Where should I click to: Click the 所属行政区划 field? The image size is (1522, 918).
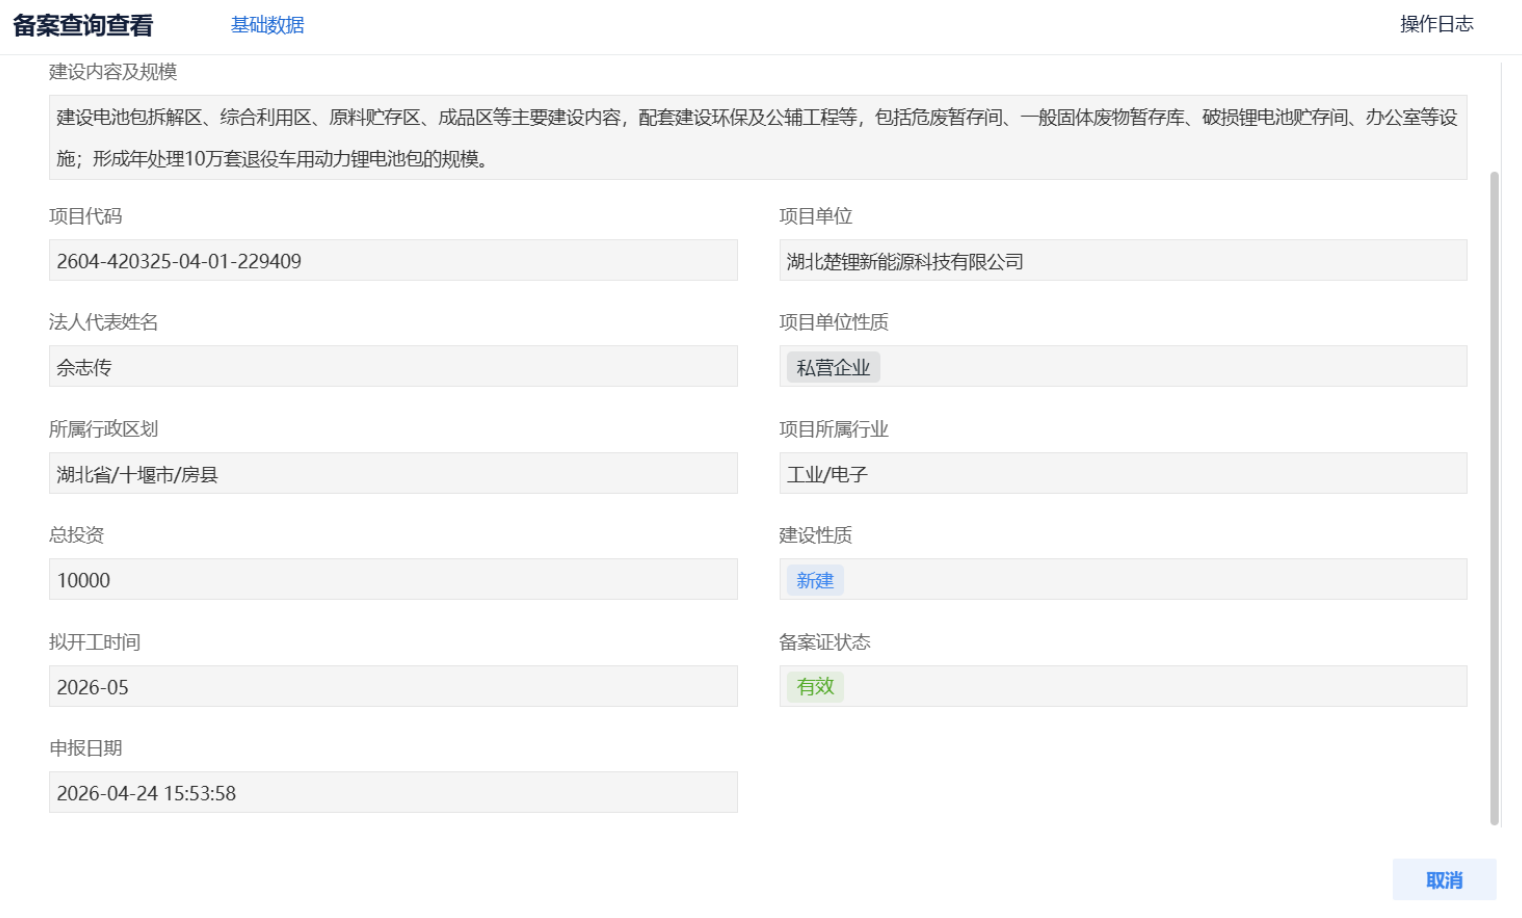pyautogui.click(x=393, y=474)
